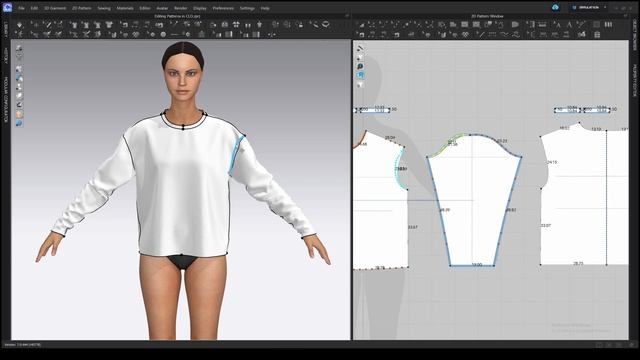The width and height of the screenshot is (640, 360).
Task: Click the avatar figure icon in 3D toolbar
Action: point(260,25)
